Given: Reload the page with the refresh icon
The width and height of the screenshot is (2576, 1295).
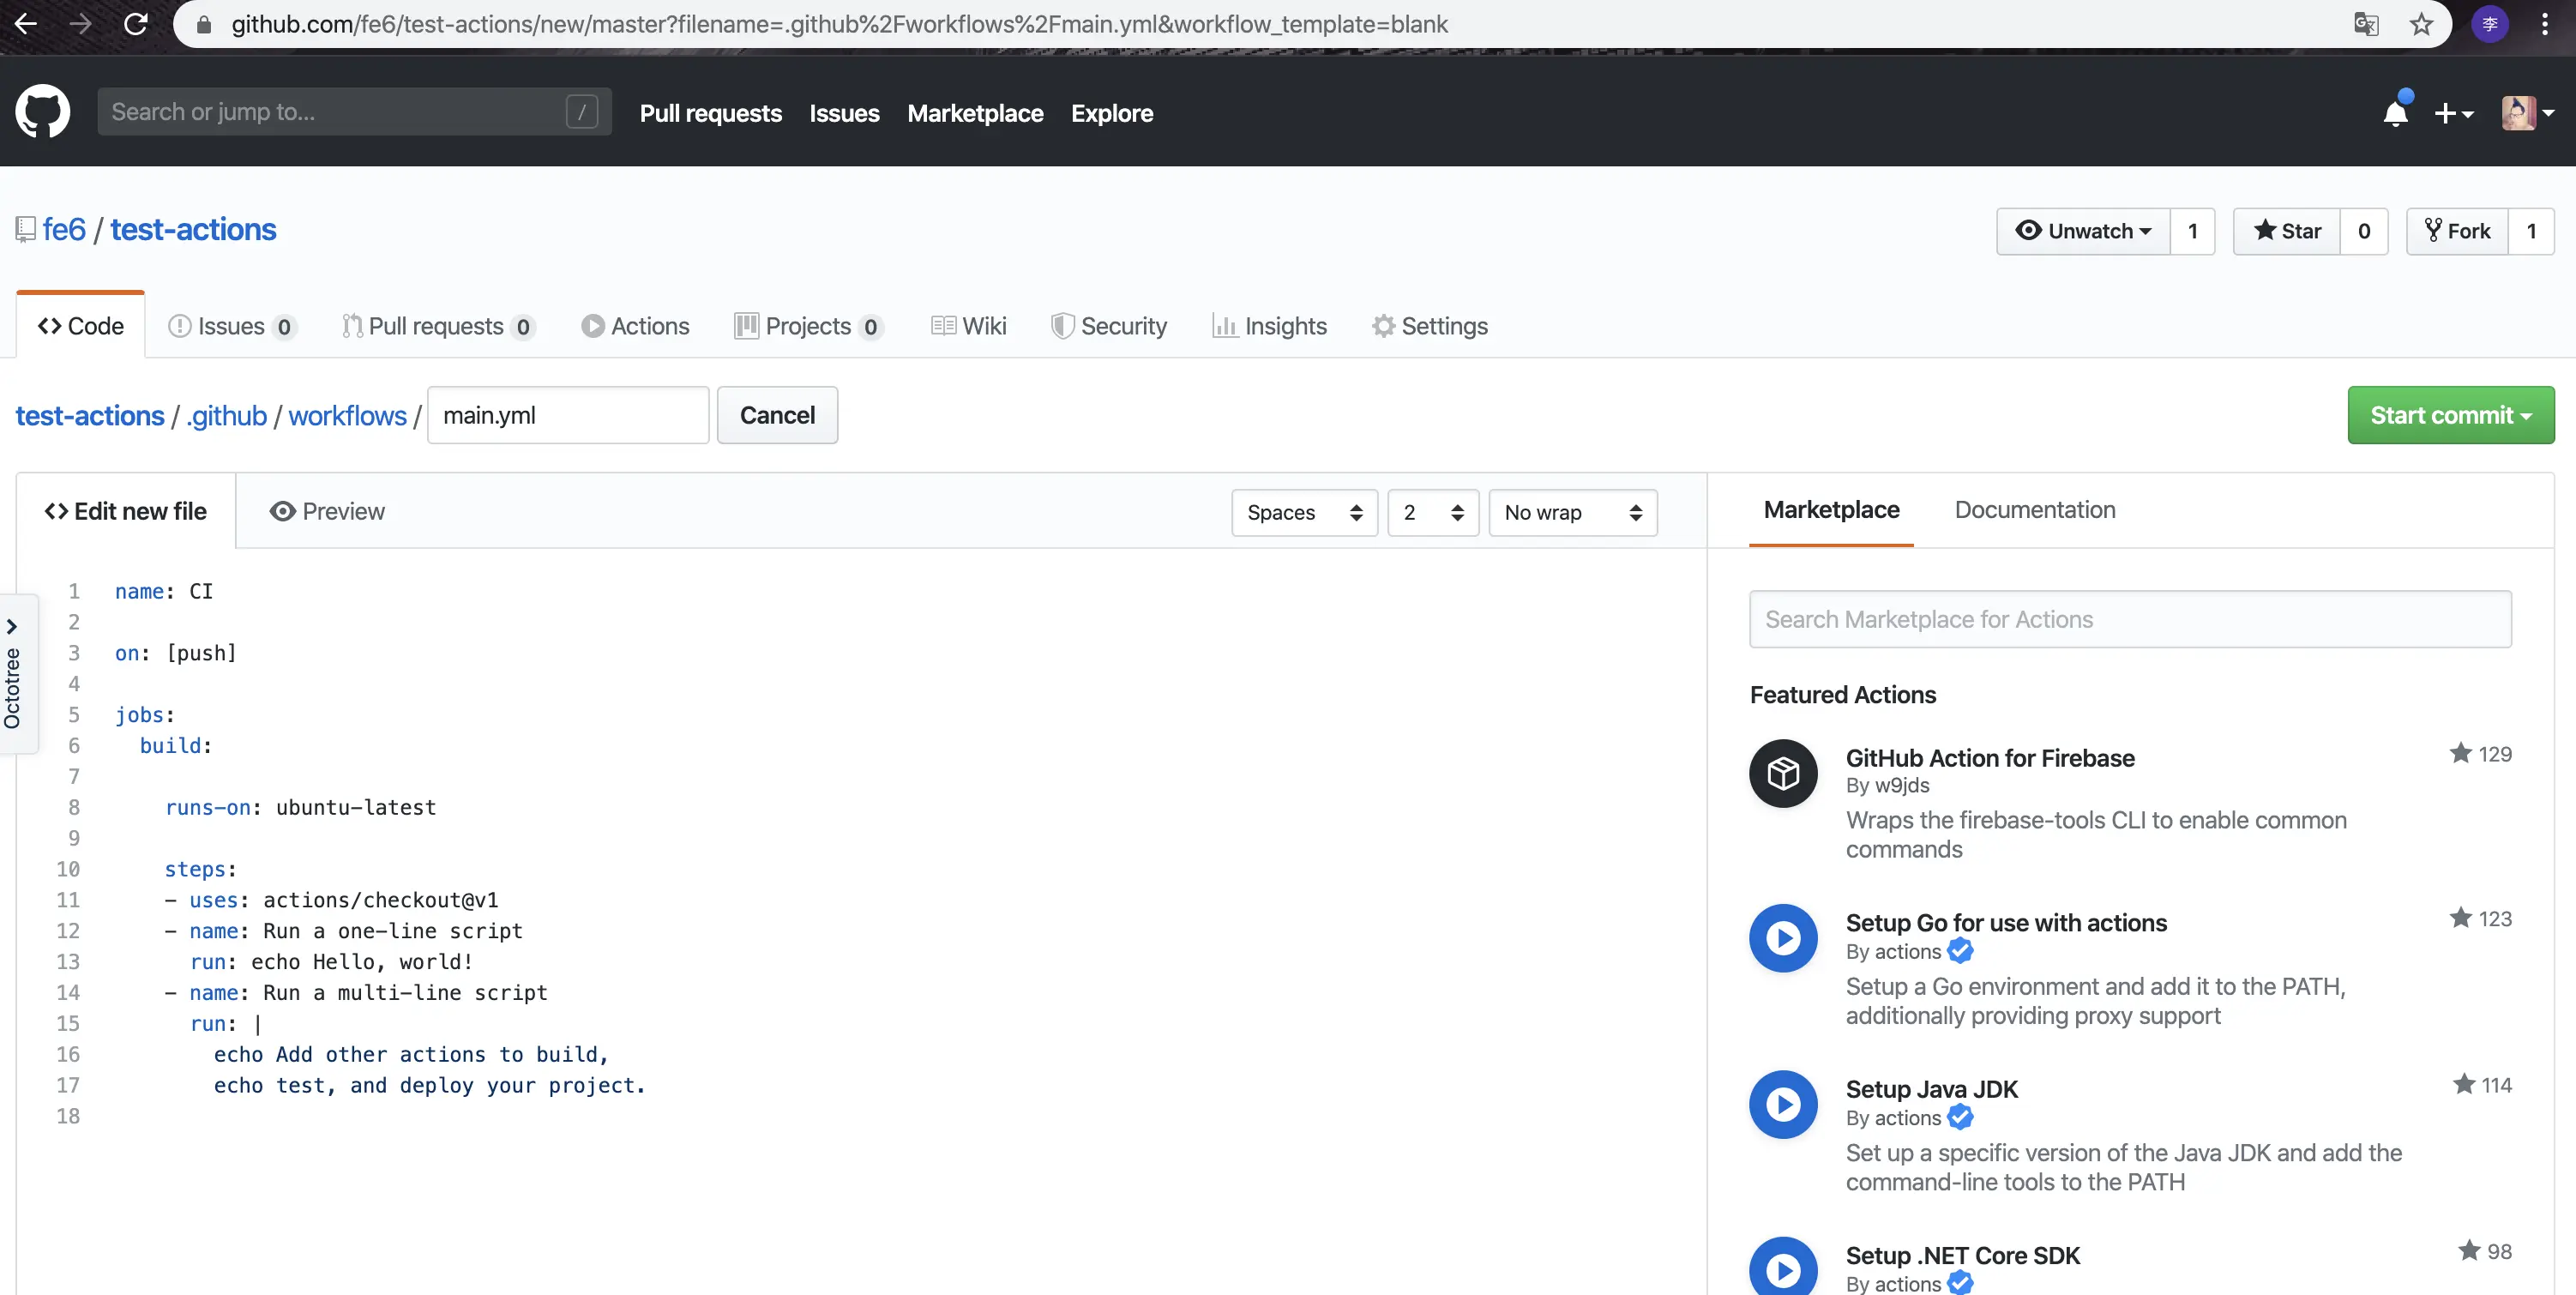Looking at the screenshot, I should click(136, 24).
